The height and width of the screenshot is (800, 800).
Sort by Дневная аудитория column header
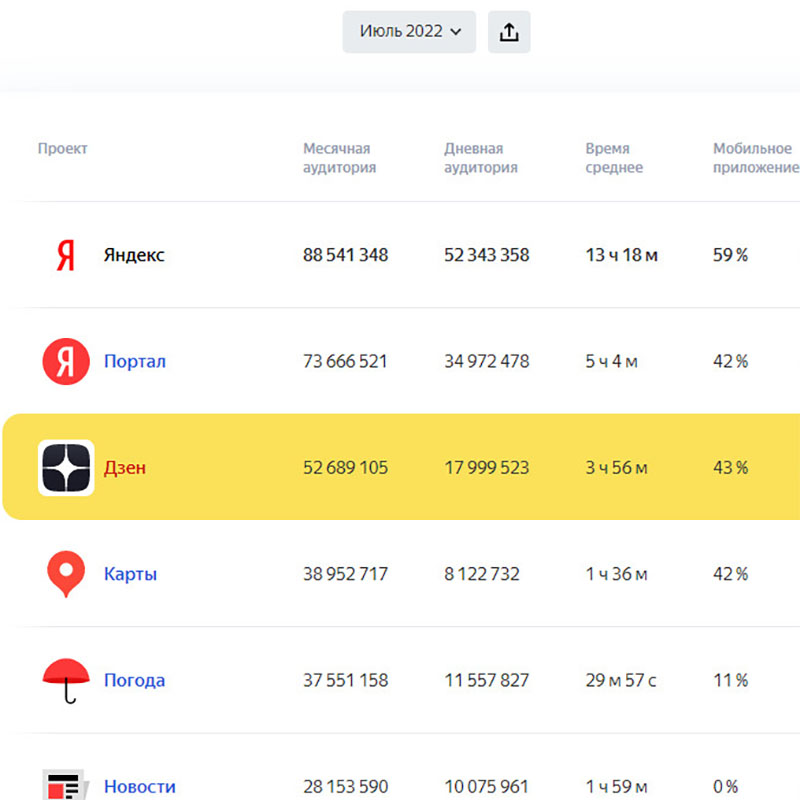pos(480,158)
